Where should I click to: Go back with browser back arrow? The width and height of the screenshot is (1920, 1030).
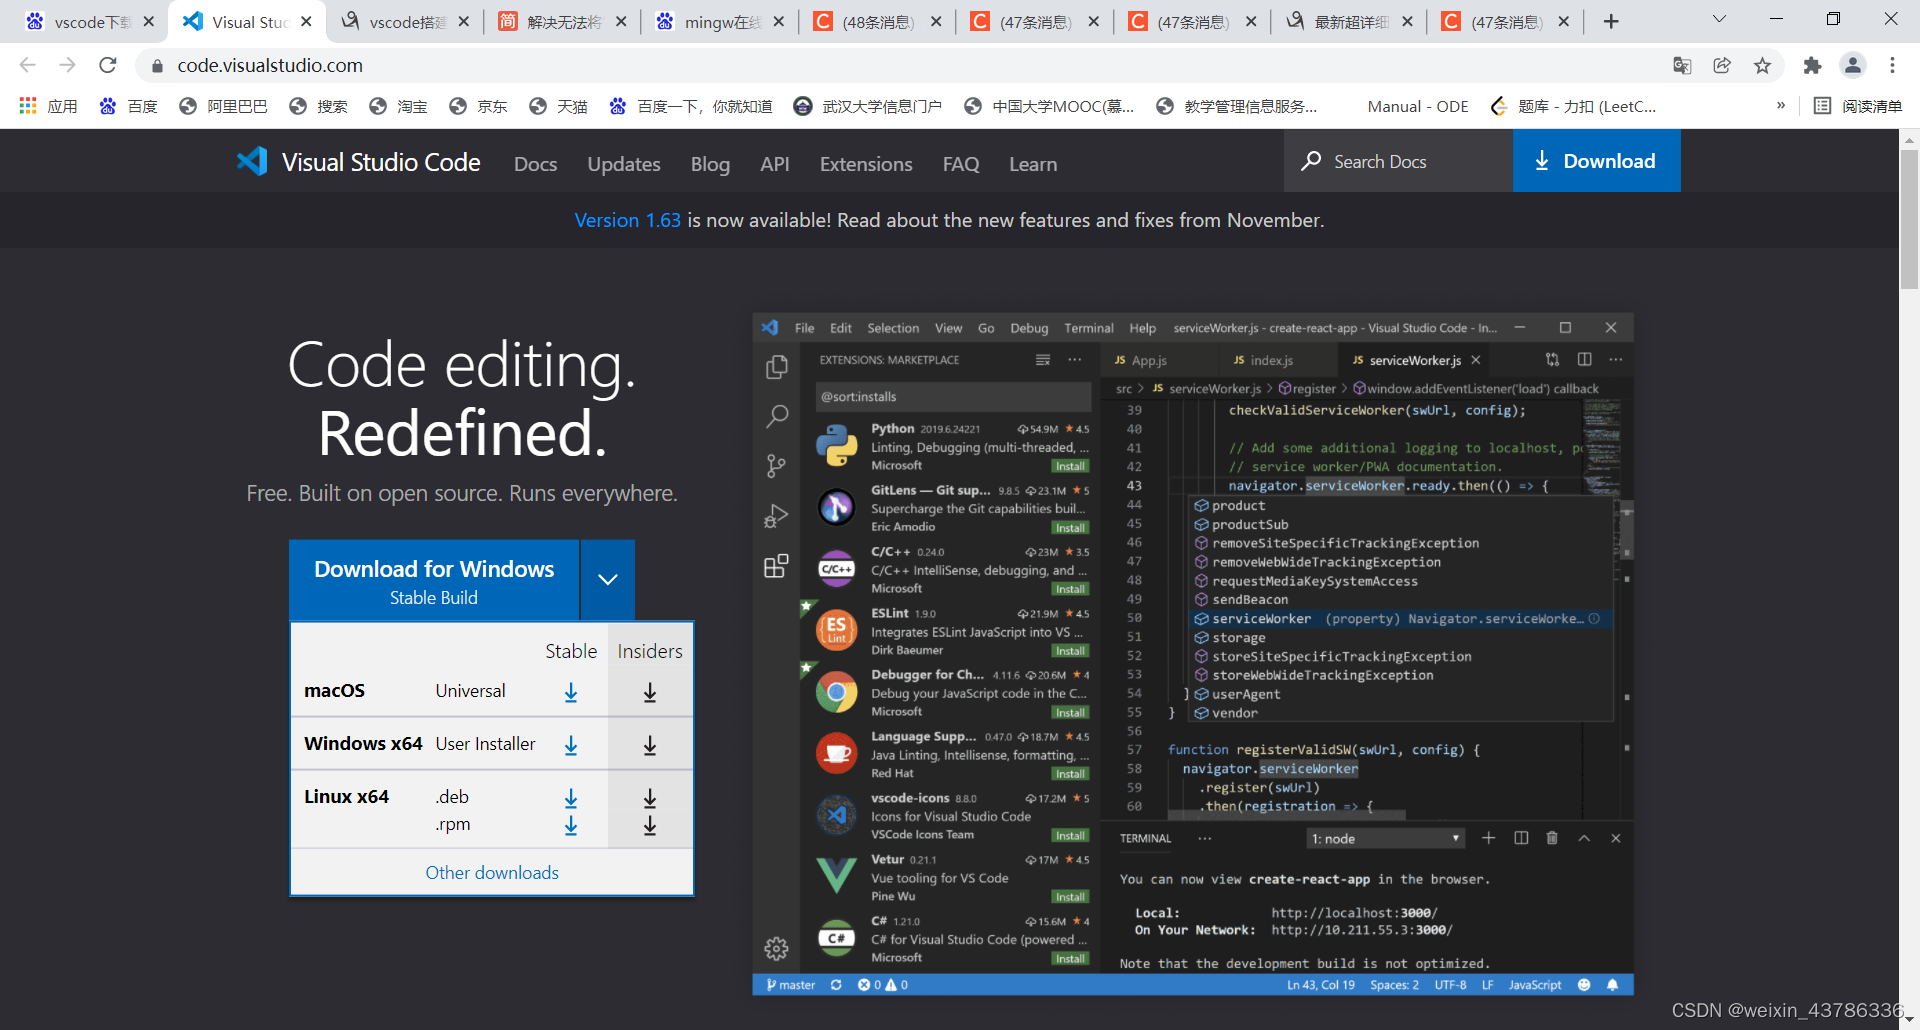(28, 65)
